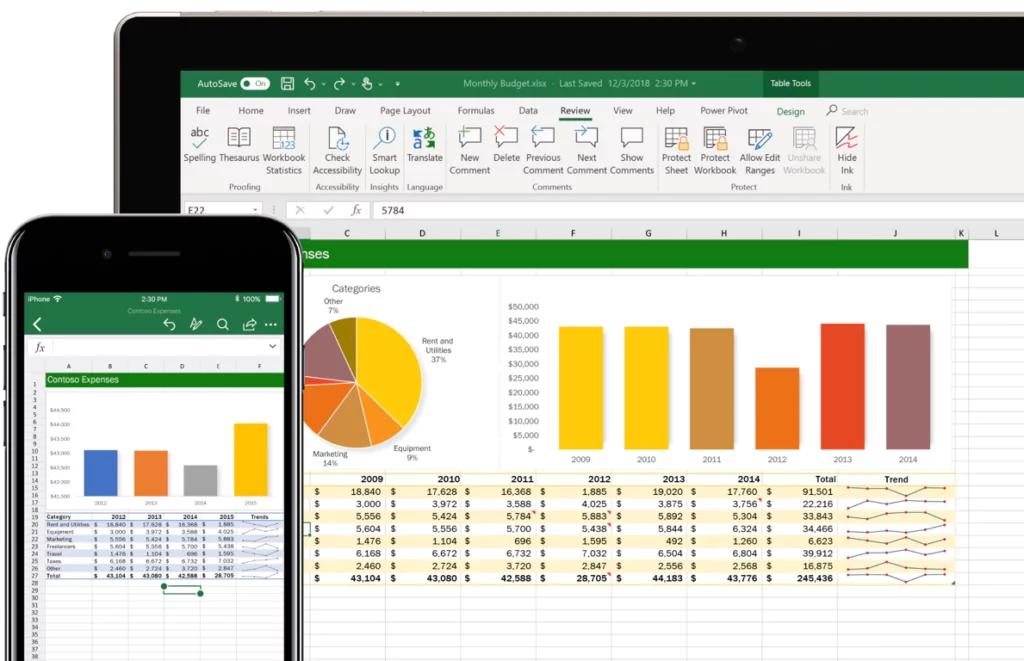This screenshot has width=1024, height=661.
Task: Tap the Contoso Expenses header on iPhone
Action: pyautogui.click(x=165, y=379)
